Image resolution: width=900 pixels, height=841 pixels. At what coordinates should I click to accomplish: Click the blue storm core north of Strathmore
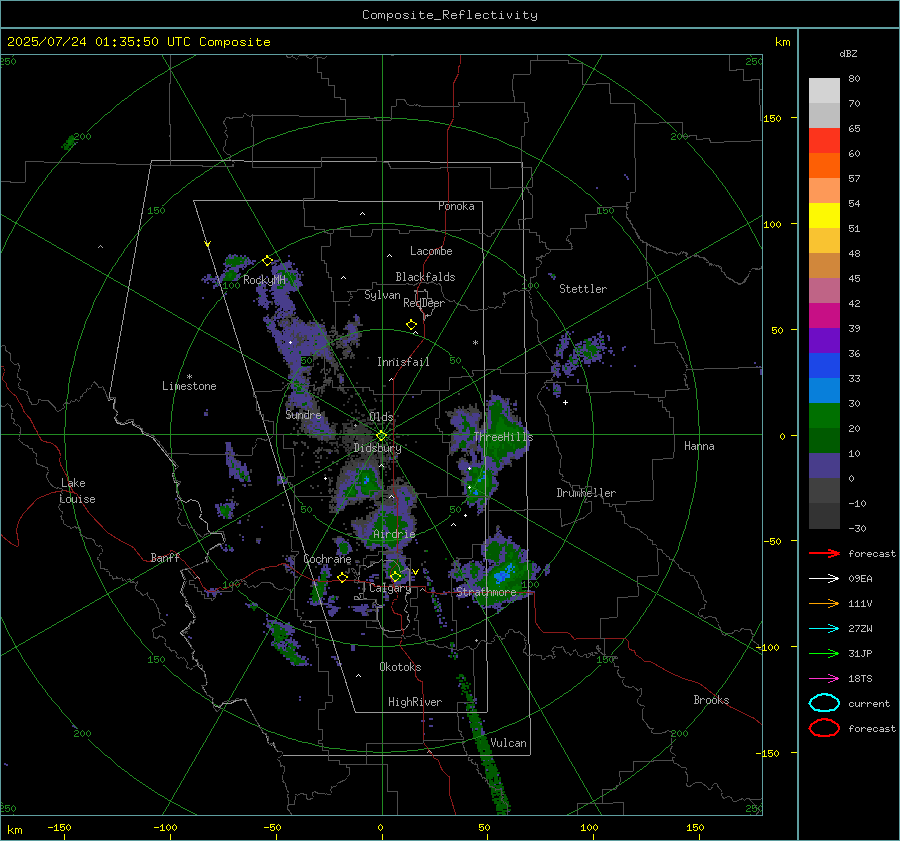click(503, 572)
